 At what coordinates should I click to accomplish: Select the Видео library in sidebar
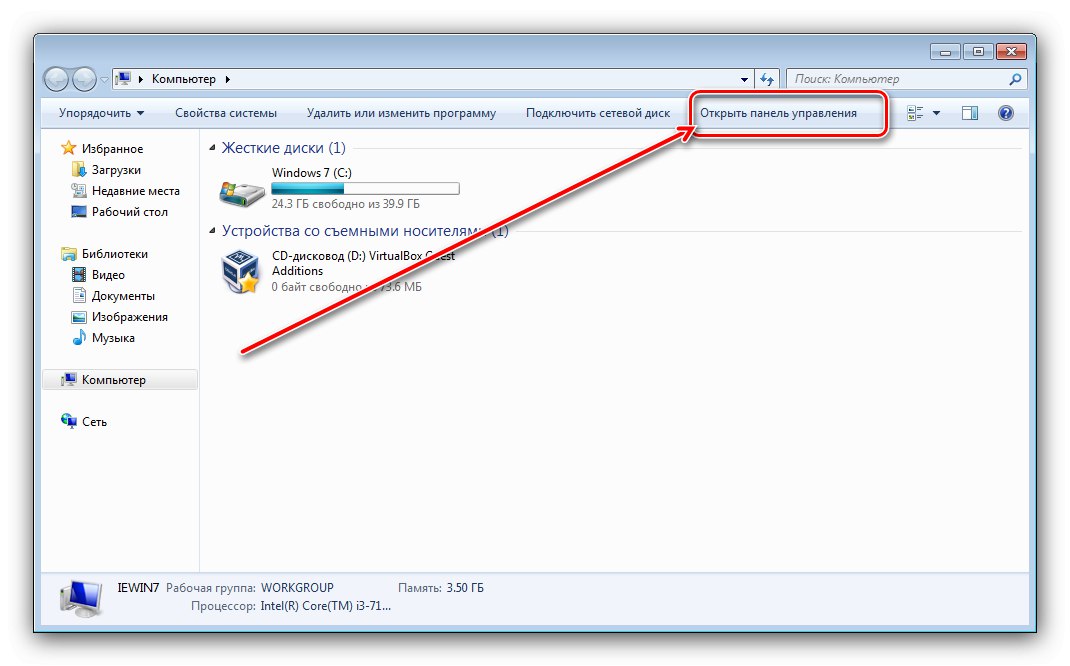105,274
